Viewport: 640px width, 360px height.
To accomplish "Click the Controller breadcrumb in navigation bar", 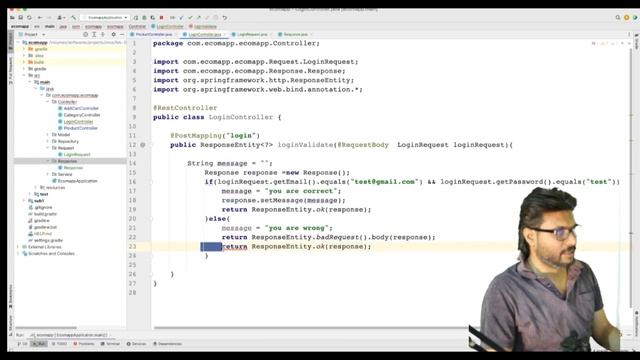I will (137, 27).
